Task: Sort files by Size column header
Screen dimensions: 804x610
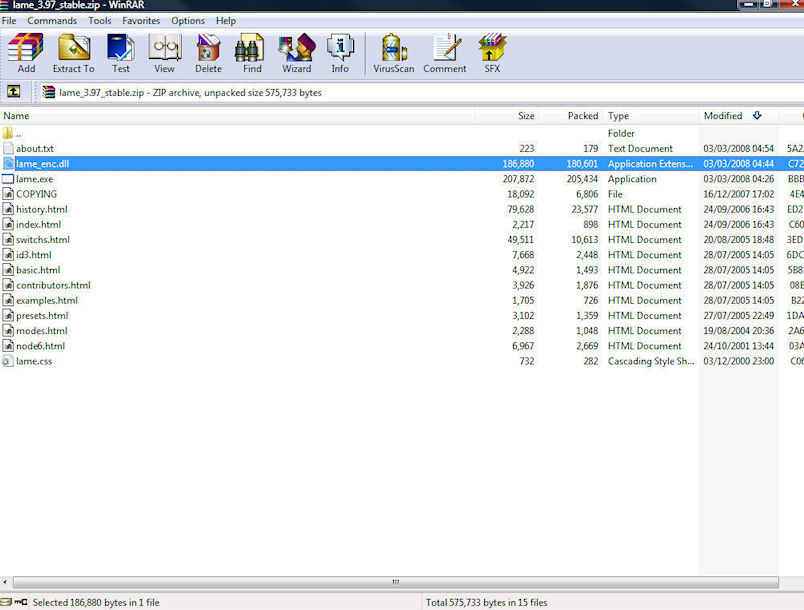Action: tap(507, 116)
